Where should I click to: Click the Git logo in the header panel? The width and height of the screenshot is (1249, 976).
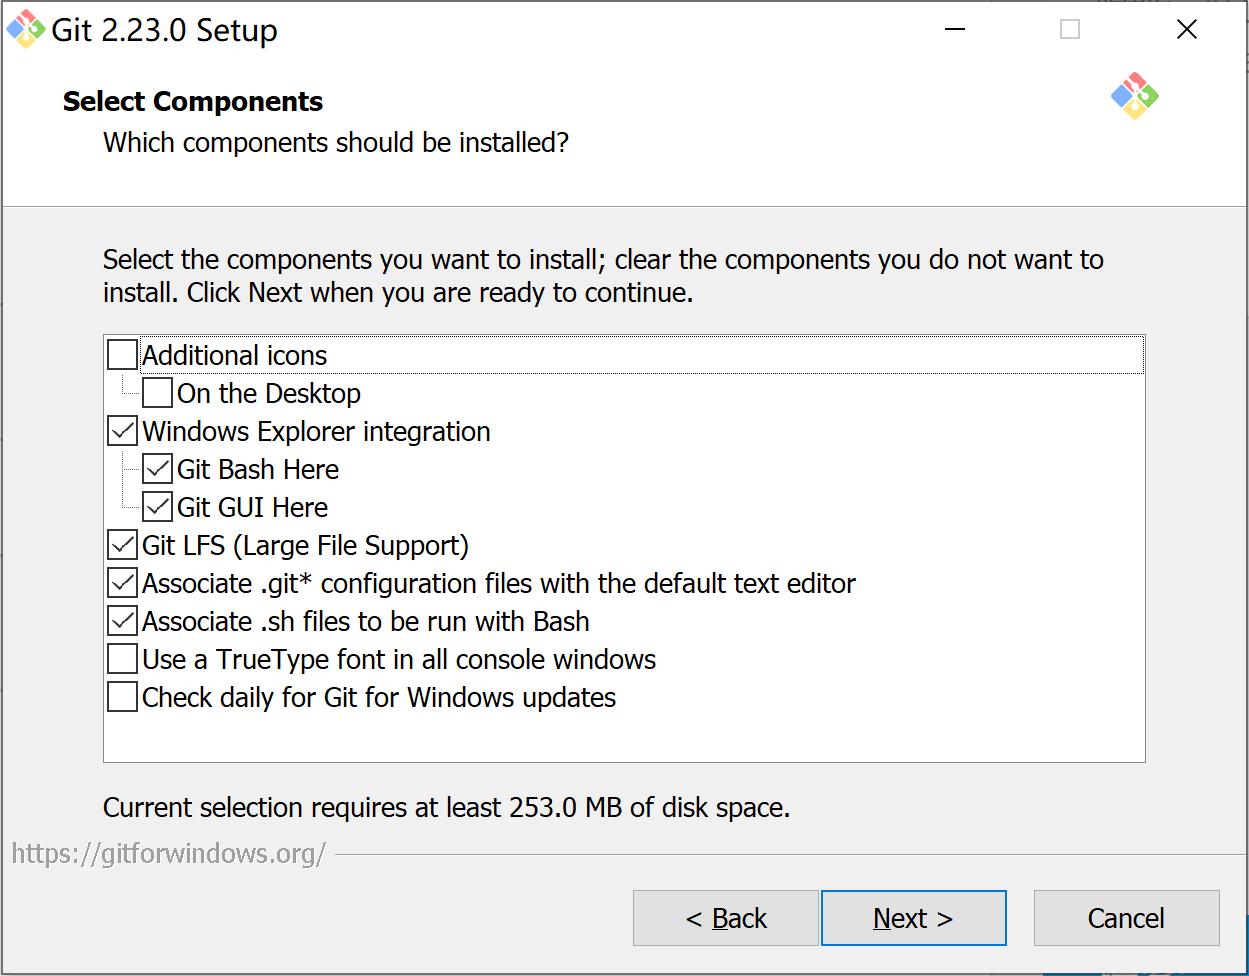[x=1134, y=96]
